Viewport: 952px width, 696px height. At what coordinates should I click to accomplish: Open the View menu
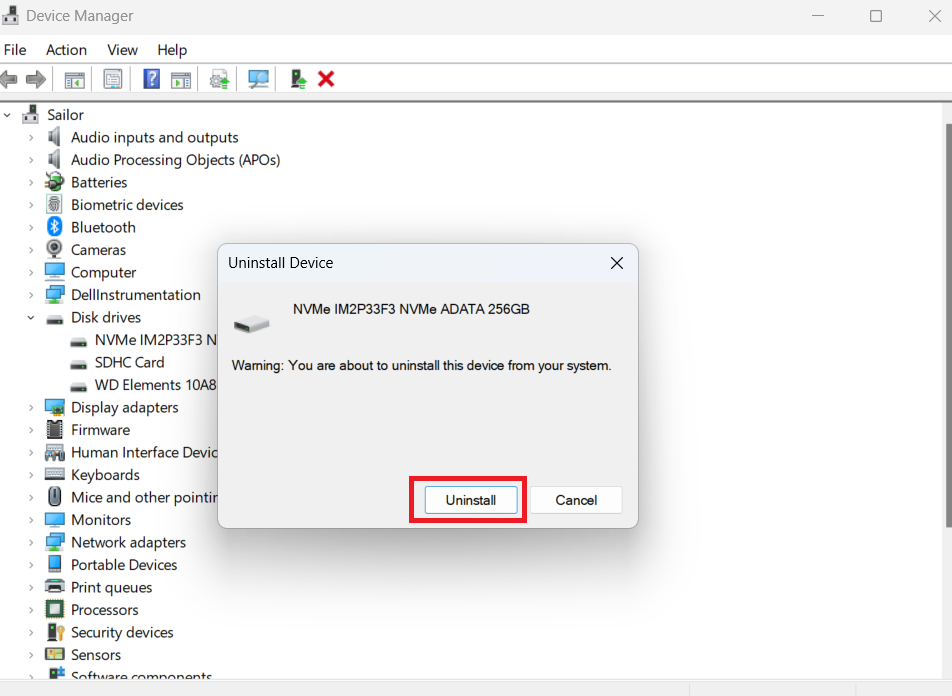coord(123,50)
